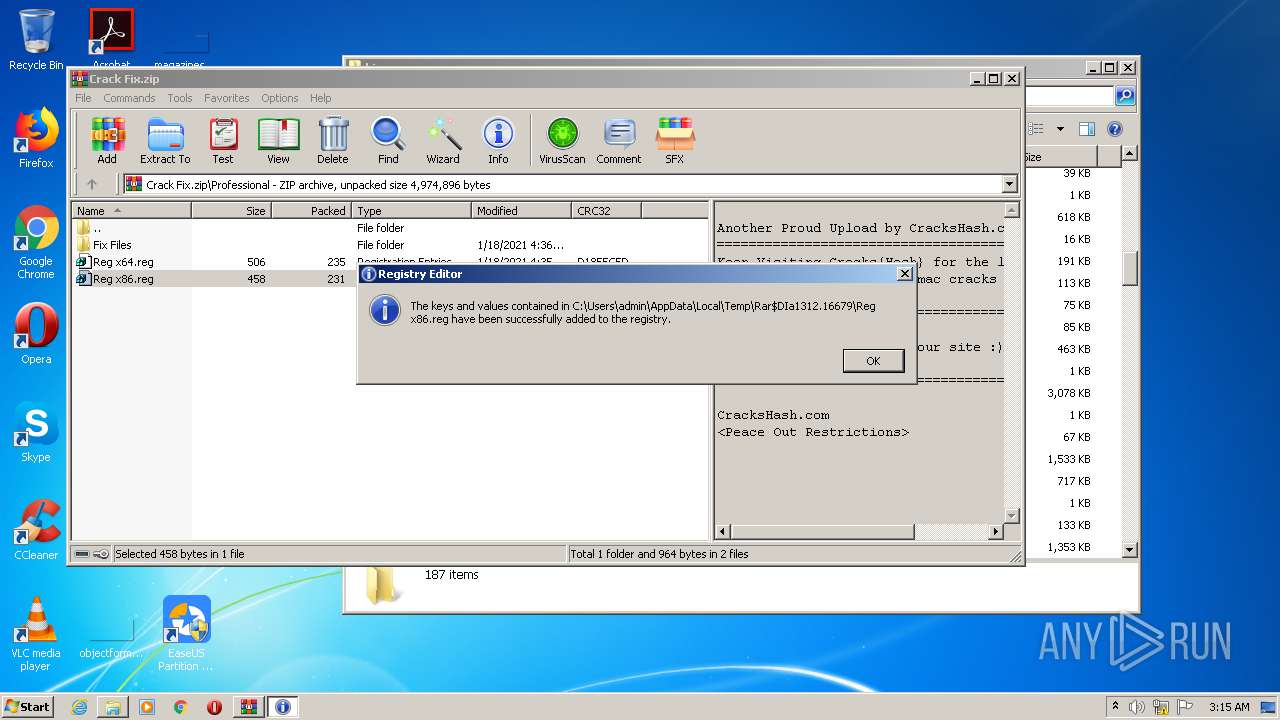1280x720 pixels.
Task: Click OK in Registry Editor dialog
Action: click(873, 361)
